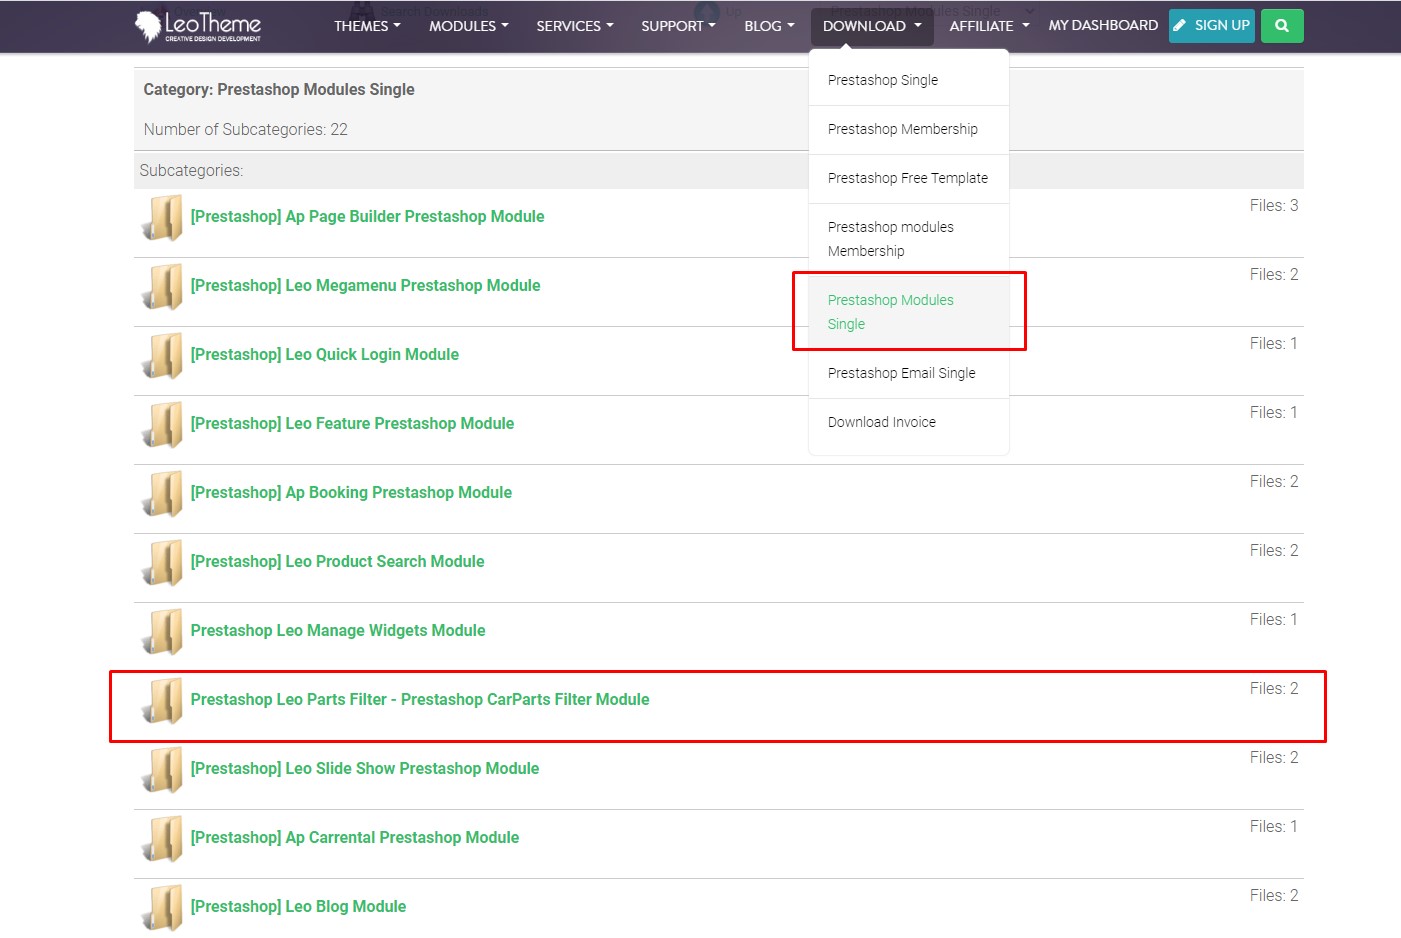Open the search magnifier icon
The image size is (1401, 938).
(1282, 25)
